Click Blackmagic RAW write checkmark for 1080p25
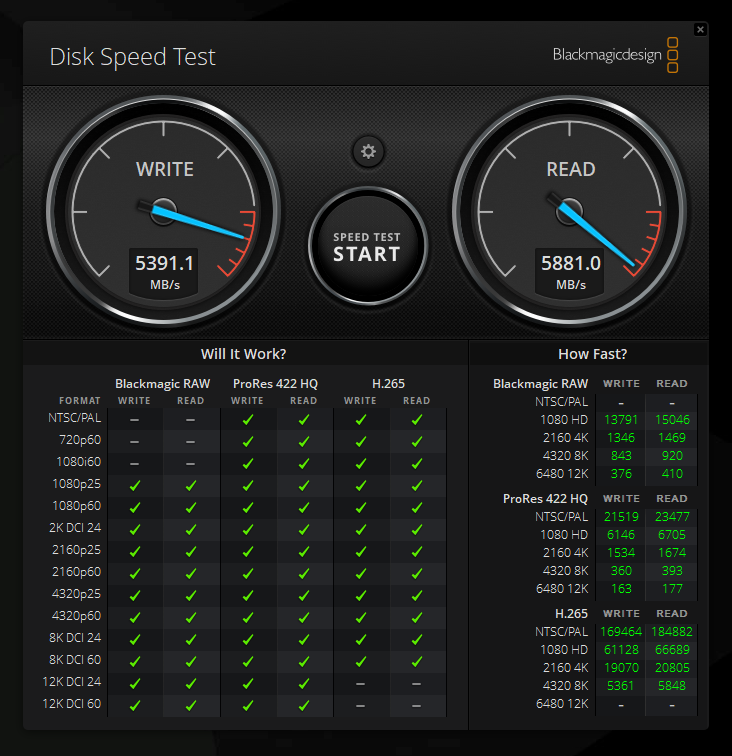Screen dimensions: 732x756 point(134,485)
